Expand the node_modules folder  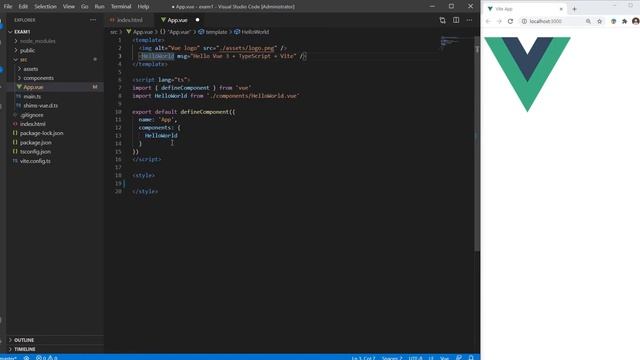pyautogui.click(x=55, y=41)
